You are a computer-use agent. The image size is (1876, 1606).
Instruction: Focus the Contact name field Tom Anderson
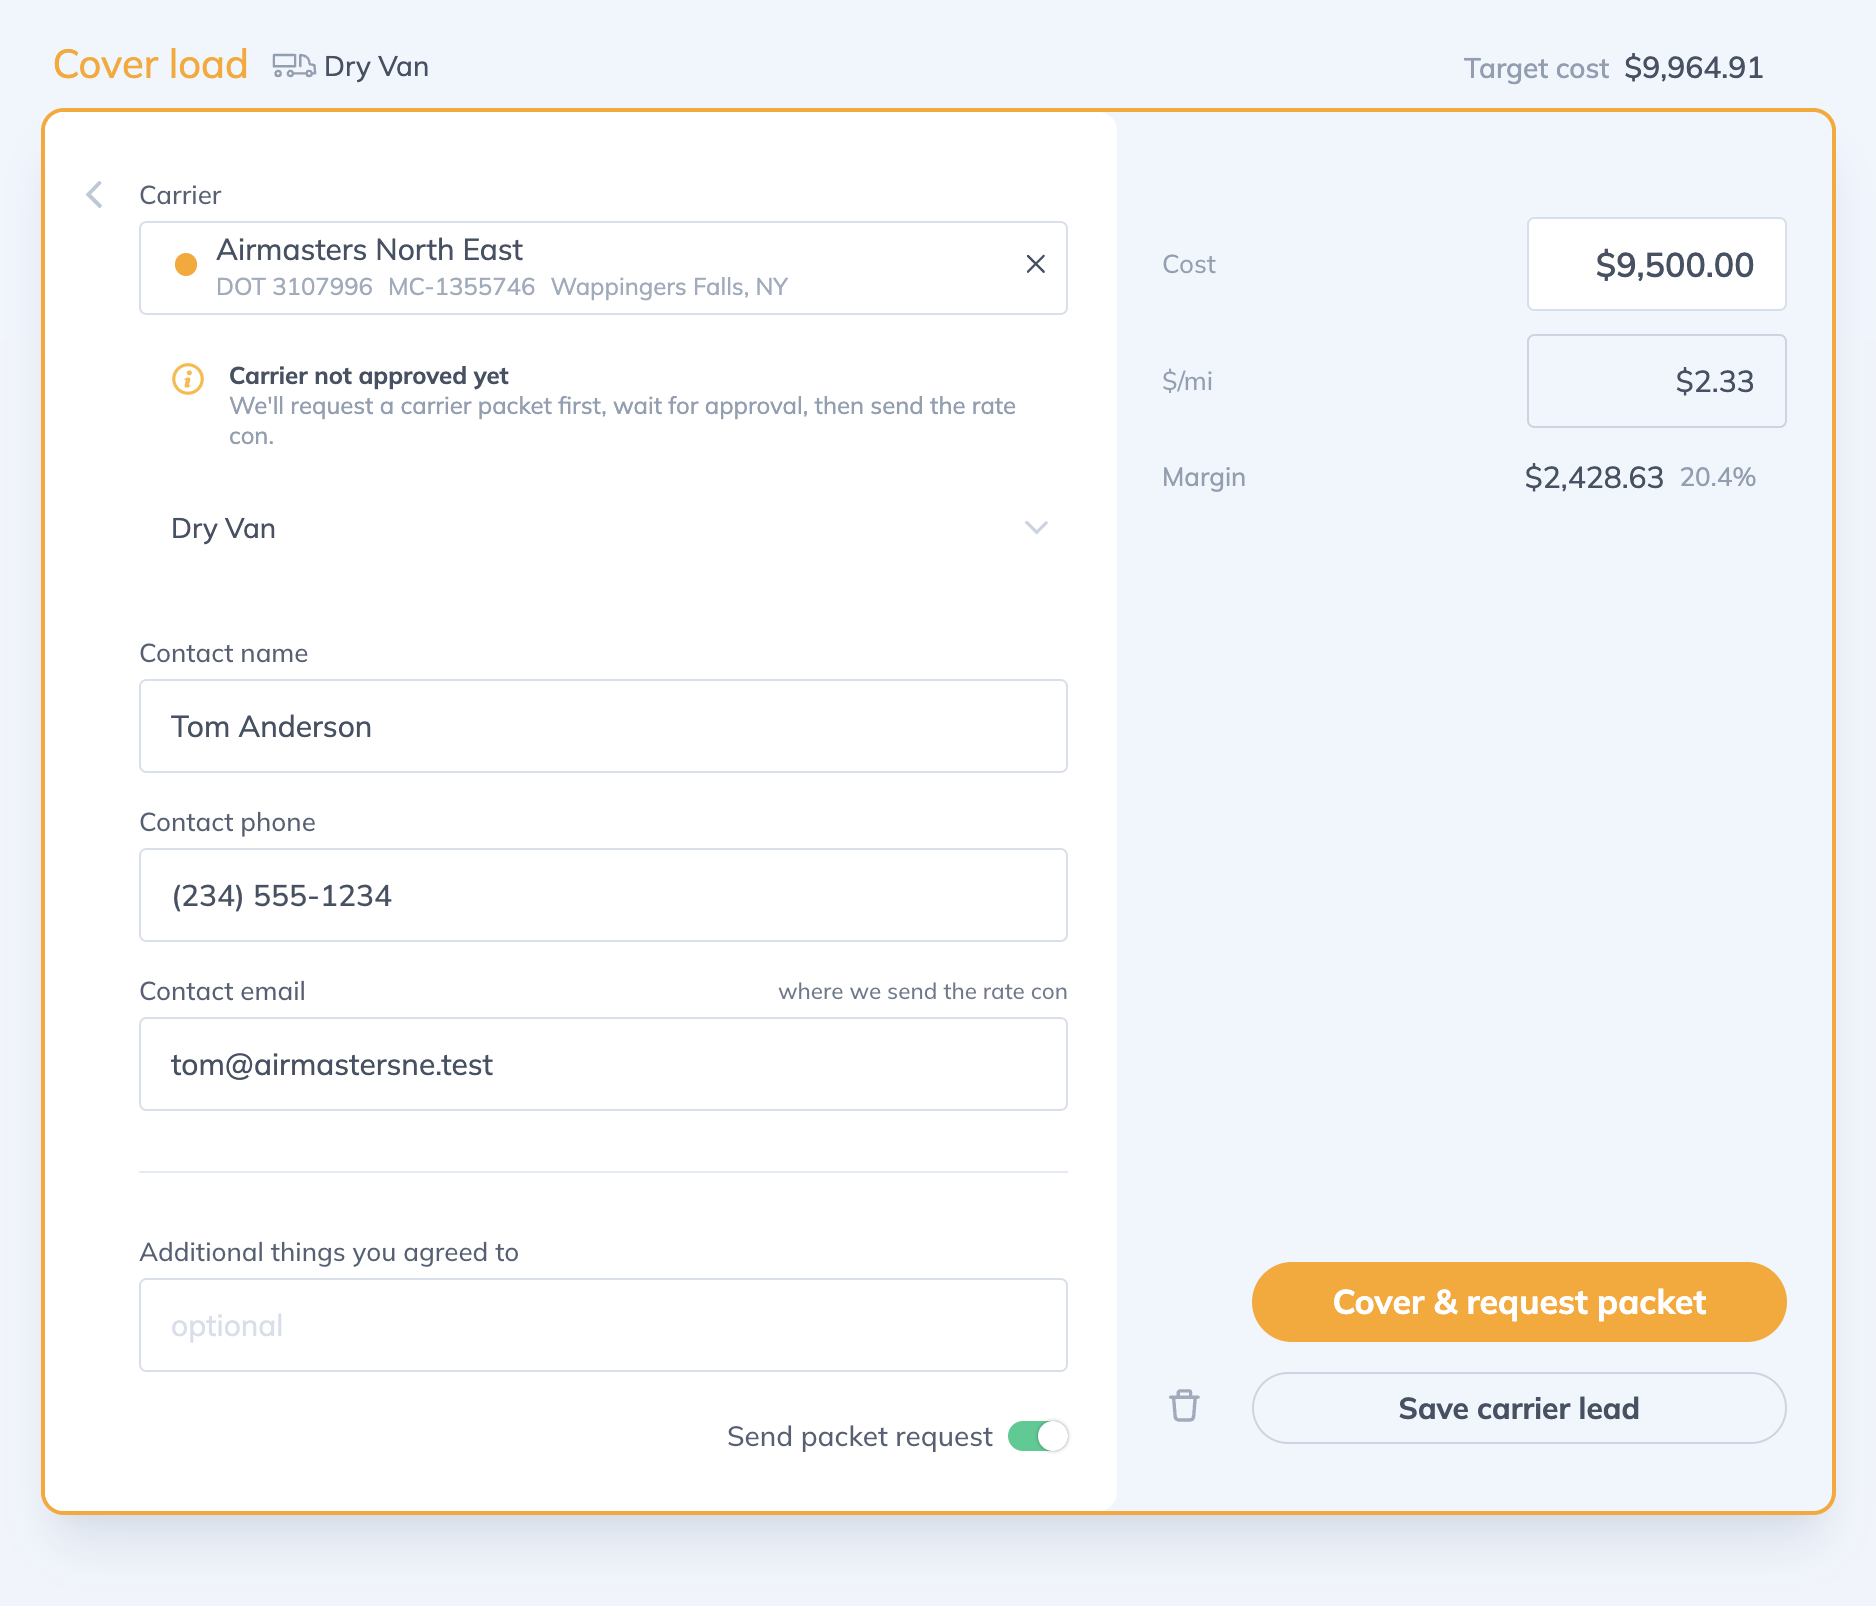[x=604, y=726]
